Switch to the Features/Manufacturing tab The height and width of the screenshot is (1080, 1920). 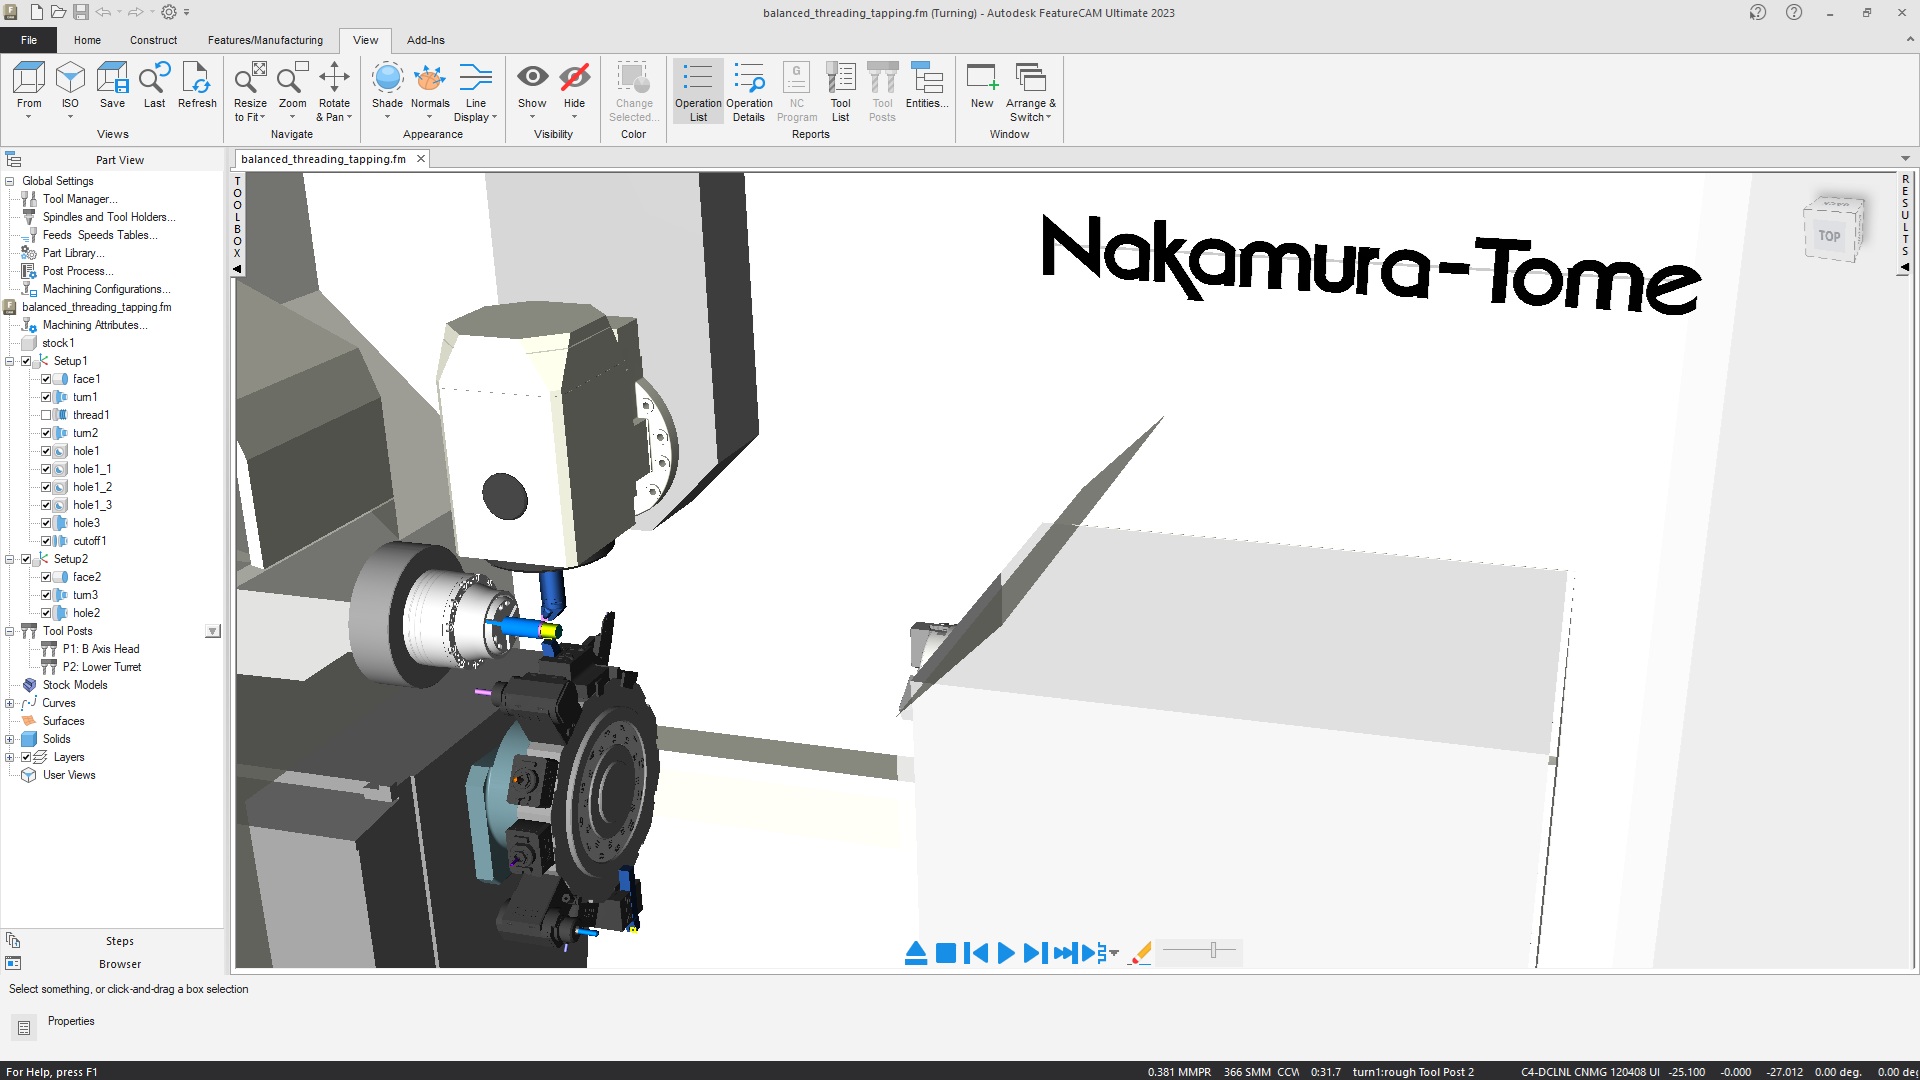click(265, 40)
